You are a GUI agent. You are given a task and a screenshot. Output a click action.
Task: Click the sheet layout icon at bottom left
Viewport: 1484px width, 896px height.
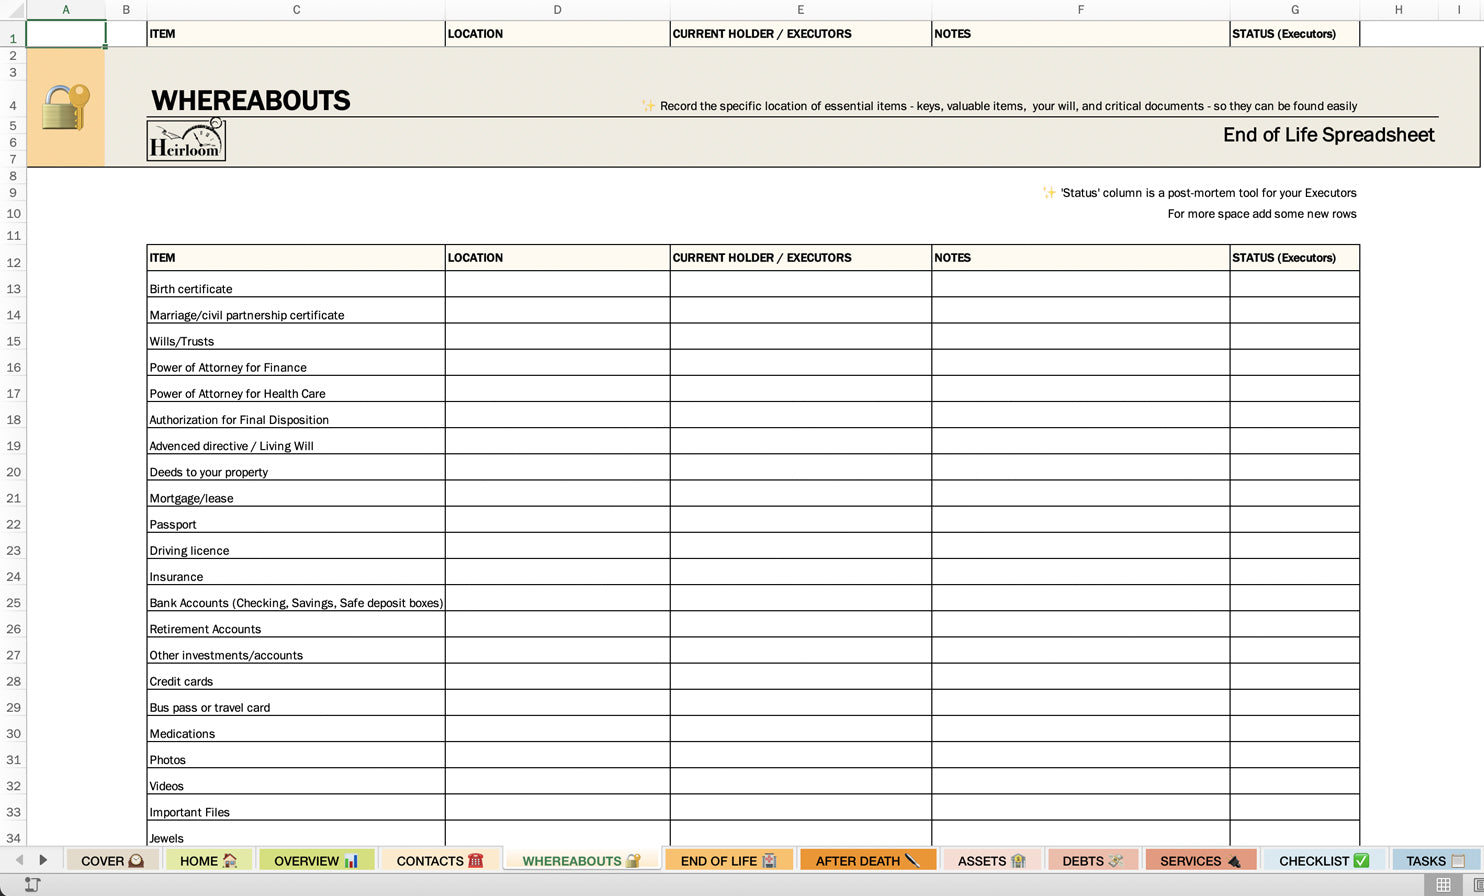[31, 884]
